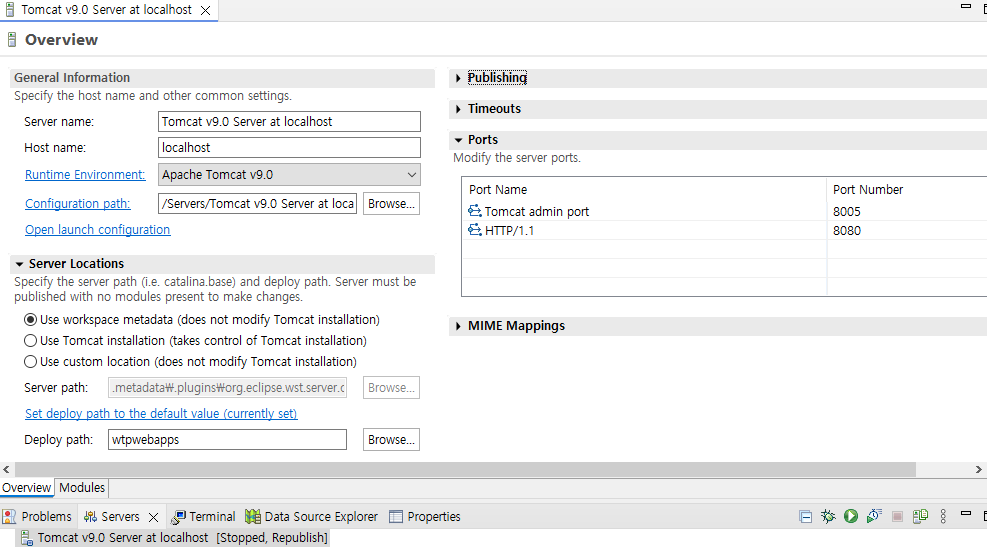The width and height of the screenshot is (987, 549).
Task: Click the Servers view icon
Action: [x=91, y=517]
